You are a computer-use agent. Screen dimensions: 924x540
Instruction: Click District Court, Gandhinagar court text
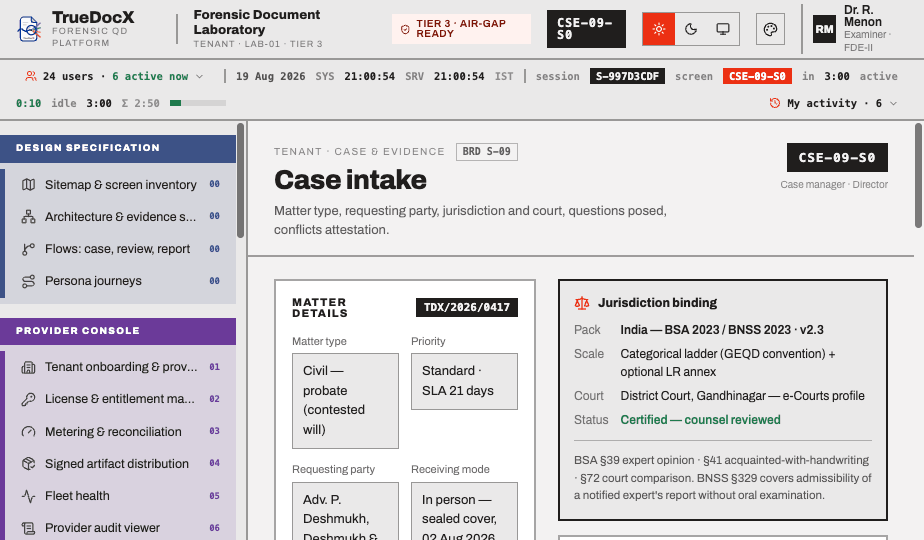[742, 396]
